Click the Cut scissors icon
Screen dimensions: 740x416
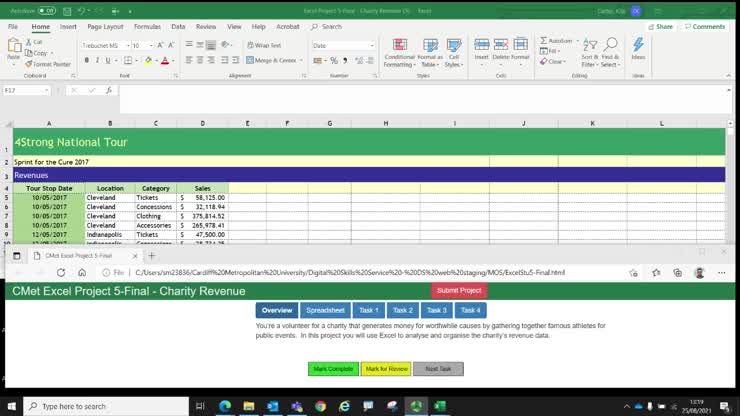tap(29, 42)
